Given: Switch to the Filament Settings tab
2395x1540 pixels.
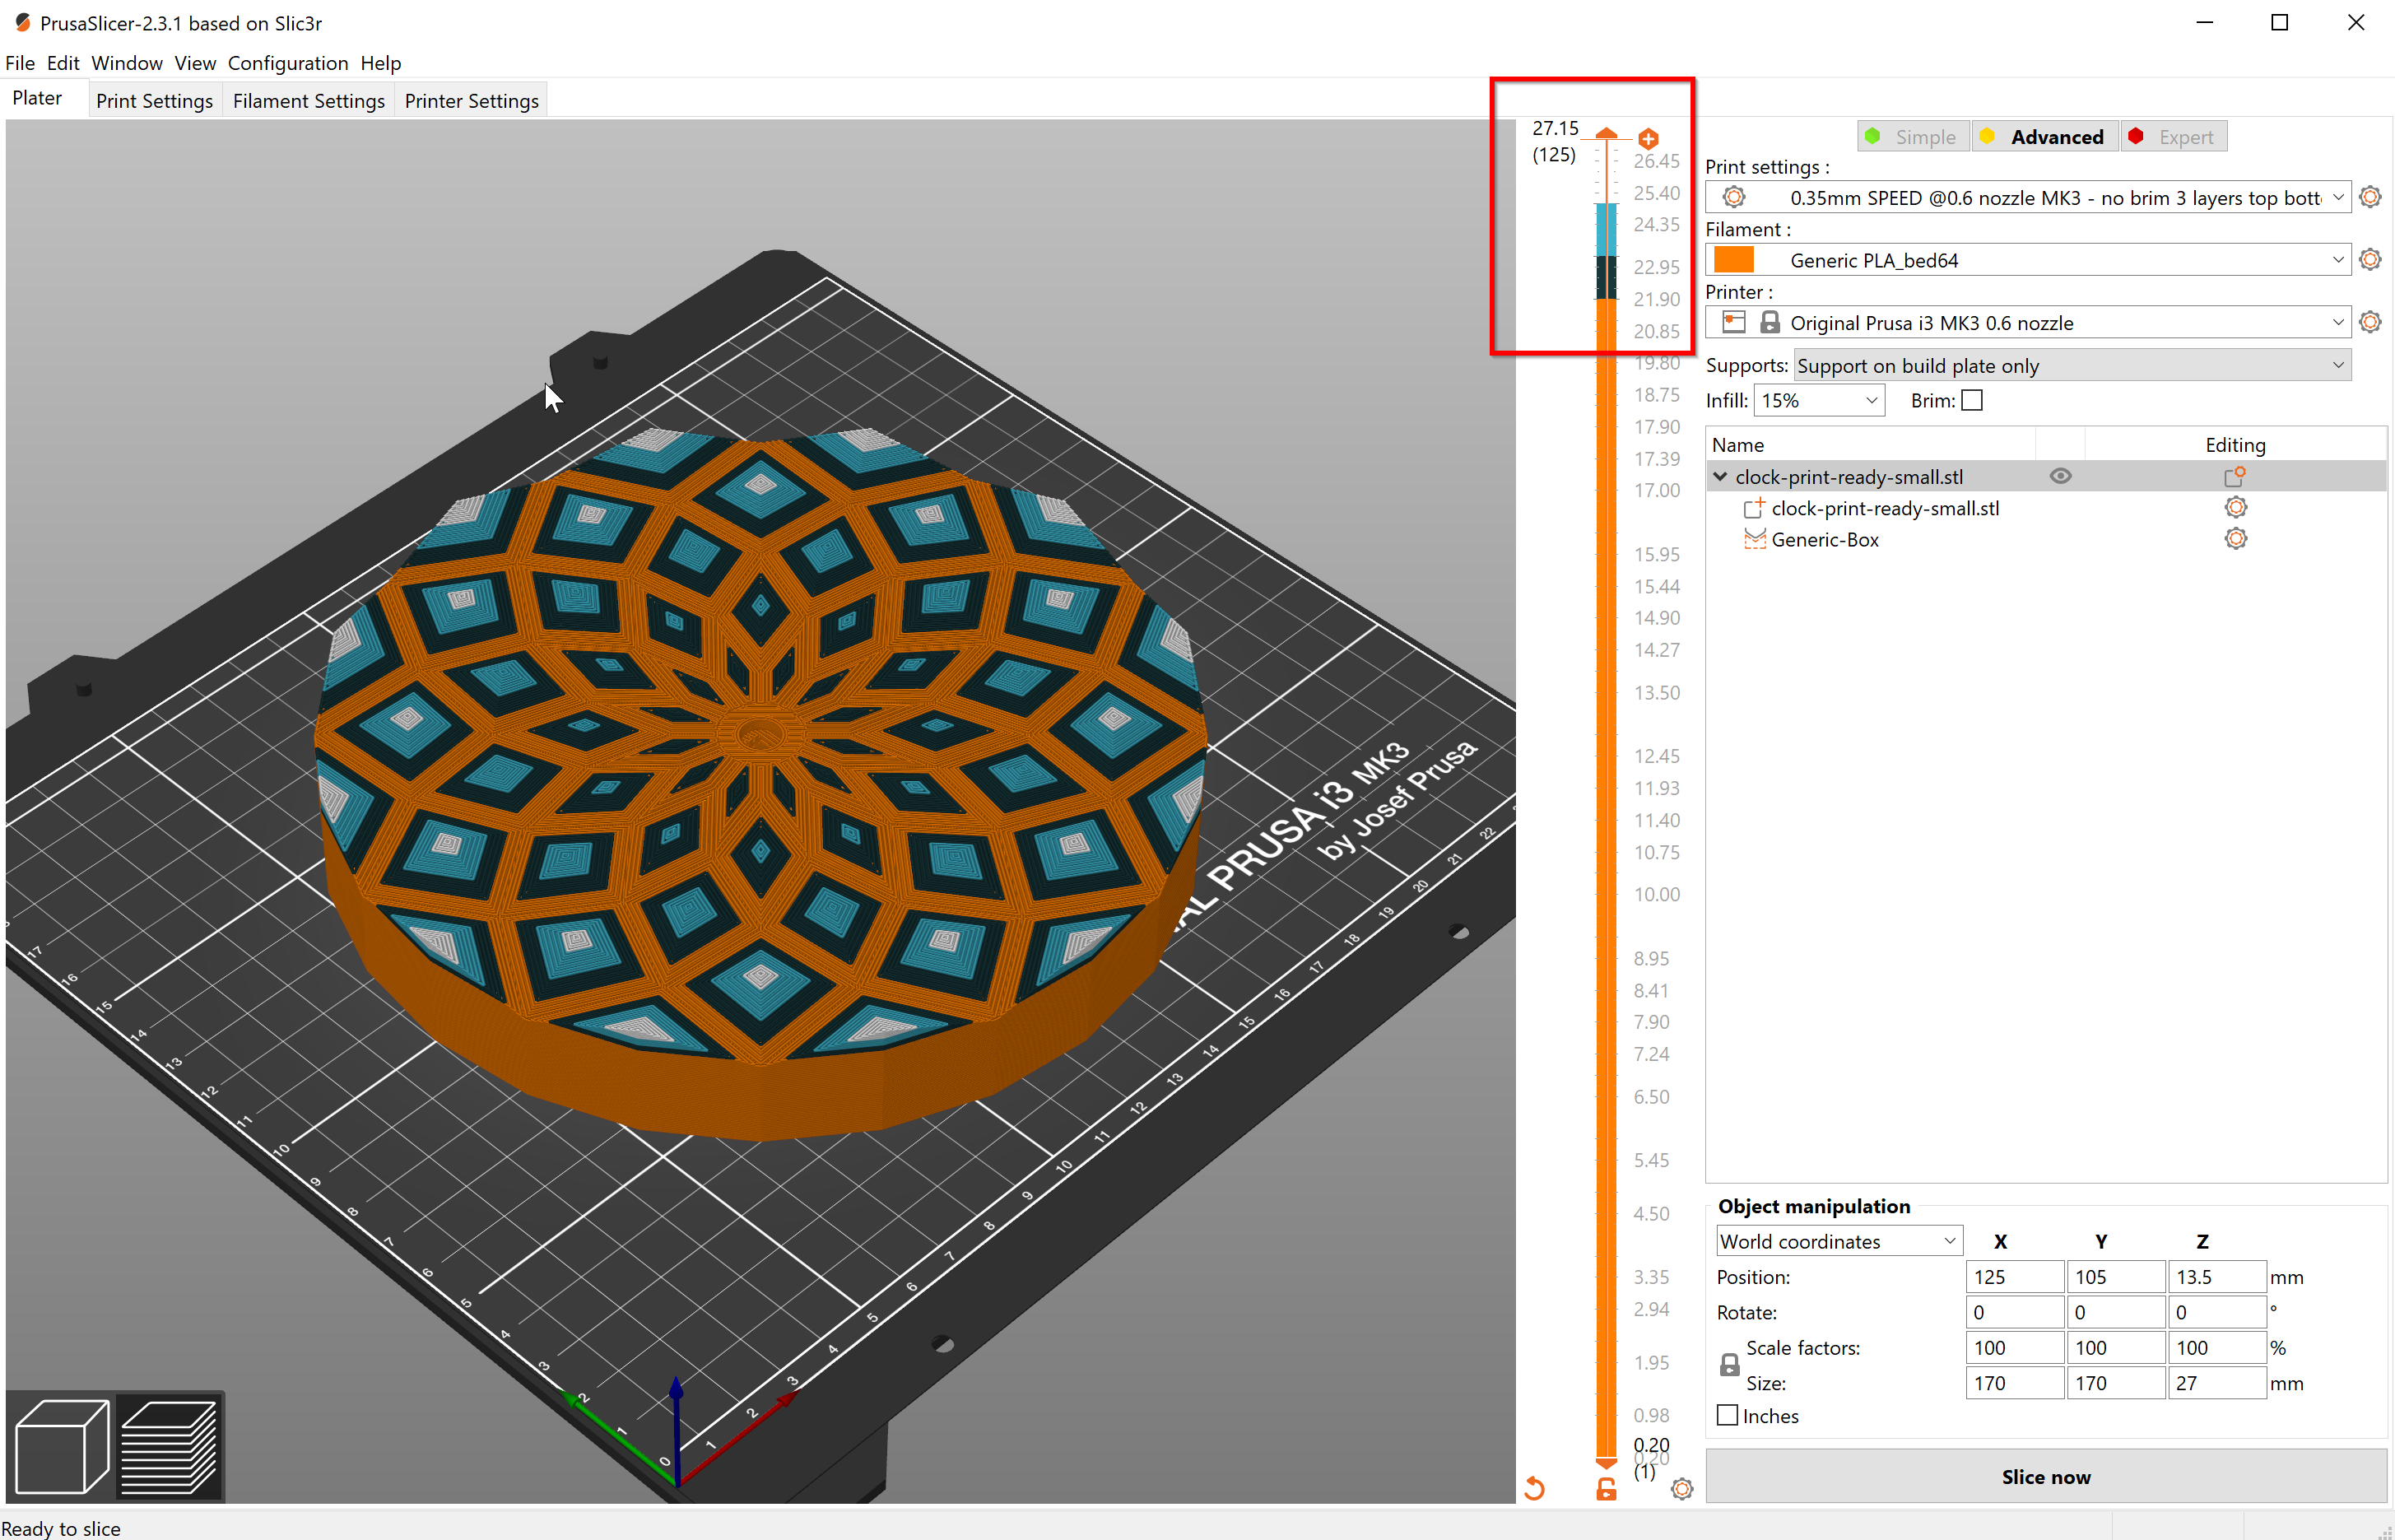Looking at the screenshot, I should click(309, 100).
